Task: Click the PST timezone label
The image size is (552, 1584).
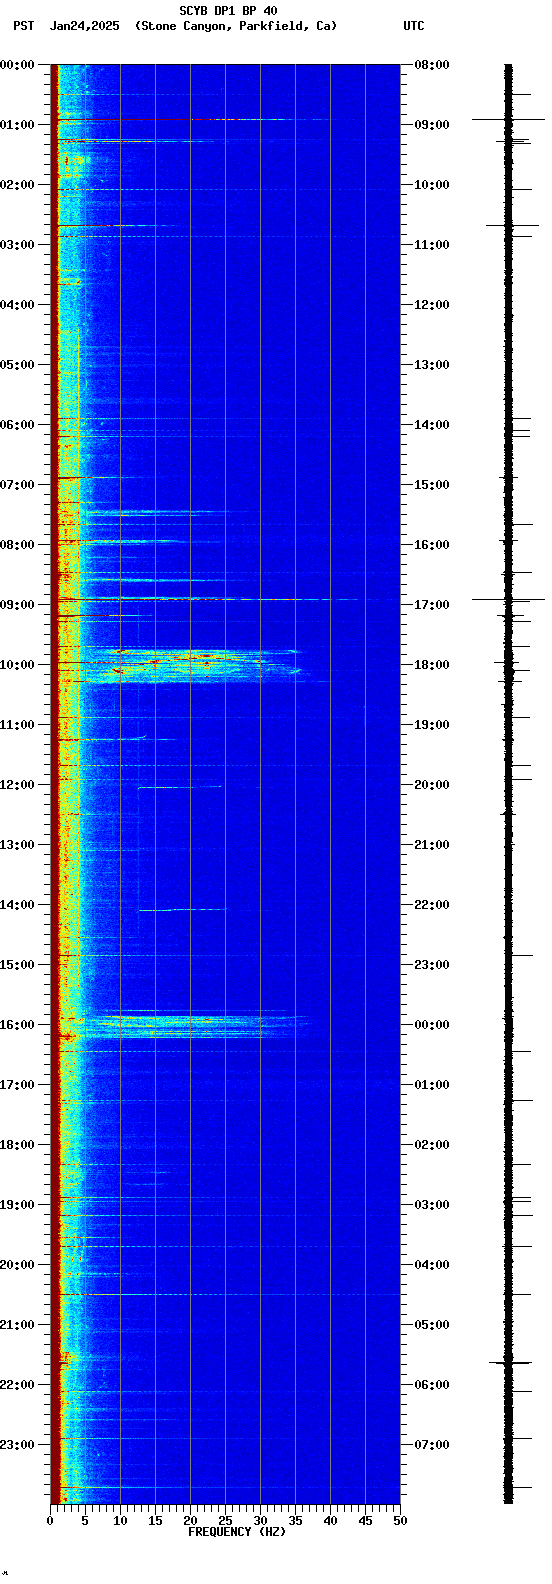Action: point(23,26)
